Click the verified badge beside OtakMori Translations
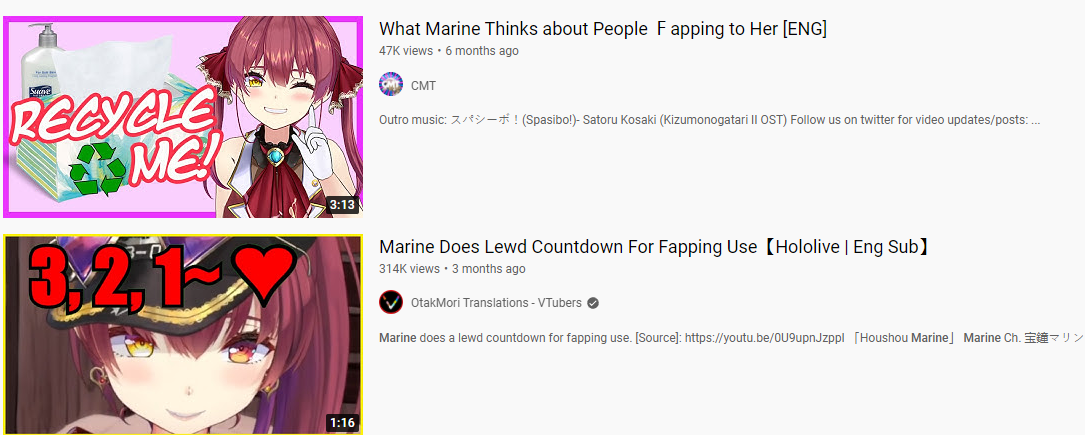 click(593, 303)
